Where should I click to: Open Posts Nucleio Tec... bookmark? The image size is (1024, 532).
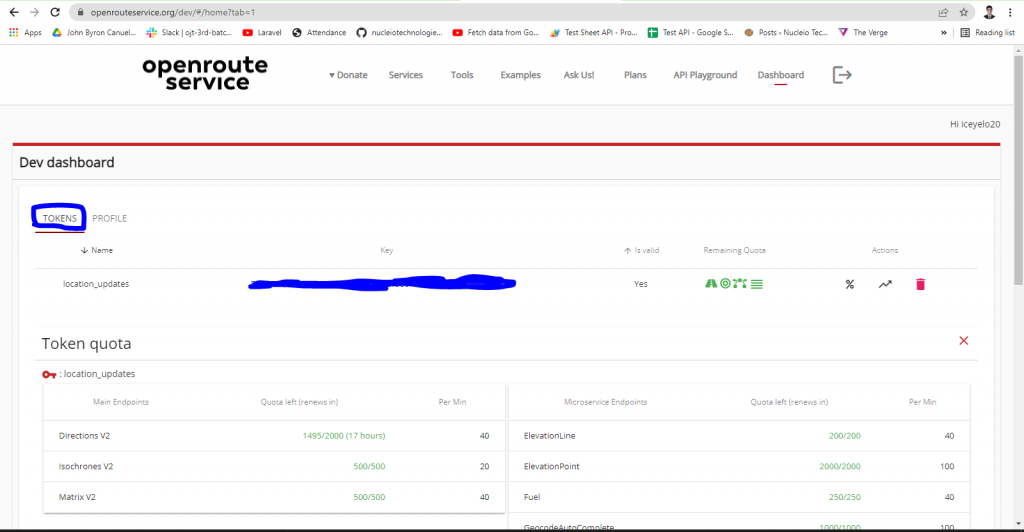[x=786, y=33]
